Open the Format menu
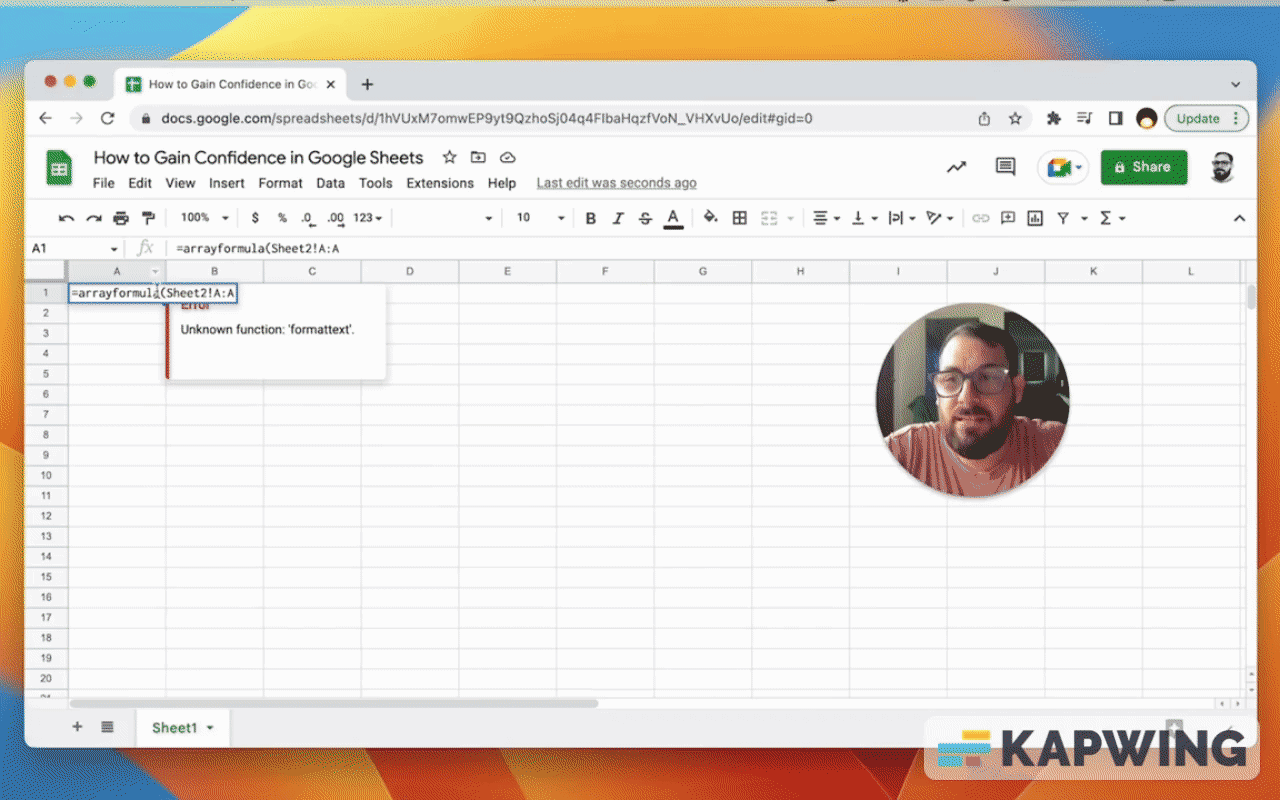Image resolution: width=1280 pixels, height=800 pixels. point(280,183)
